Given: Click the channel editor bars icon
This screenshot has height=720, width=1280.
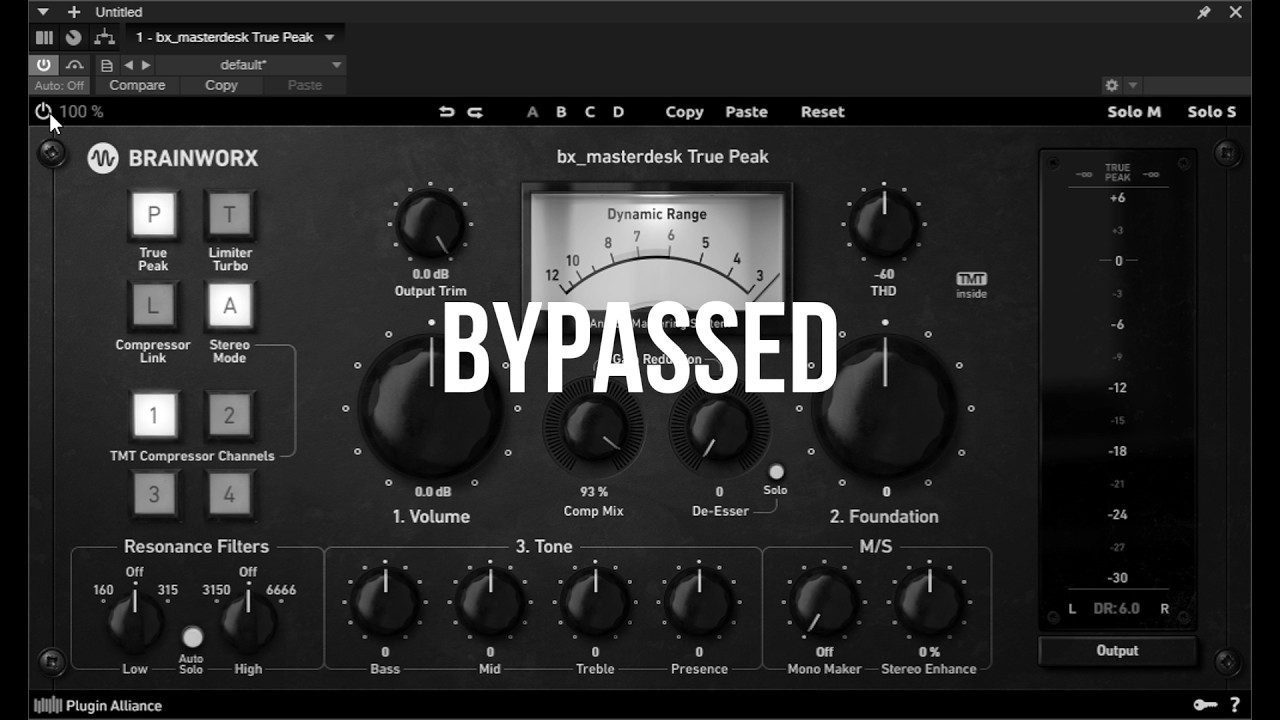Looking at the screenshot, I should pyautogui.click(x=44, y=37).
